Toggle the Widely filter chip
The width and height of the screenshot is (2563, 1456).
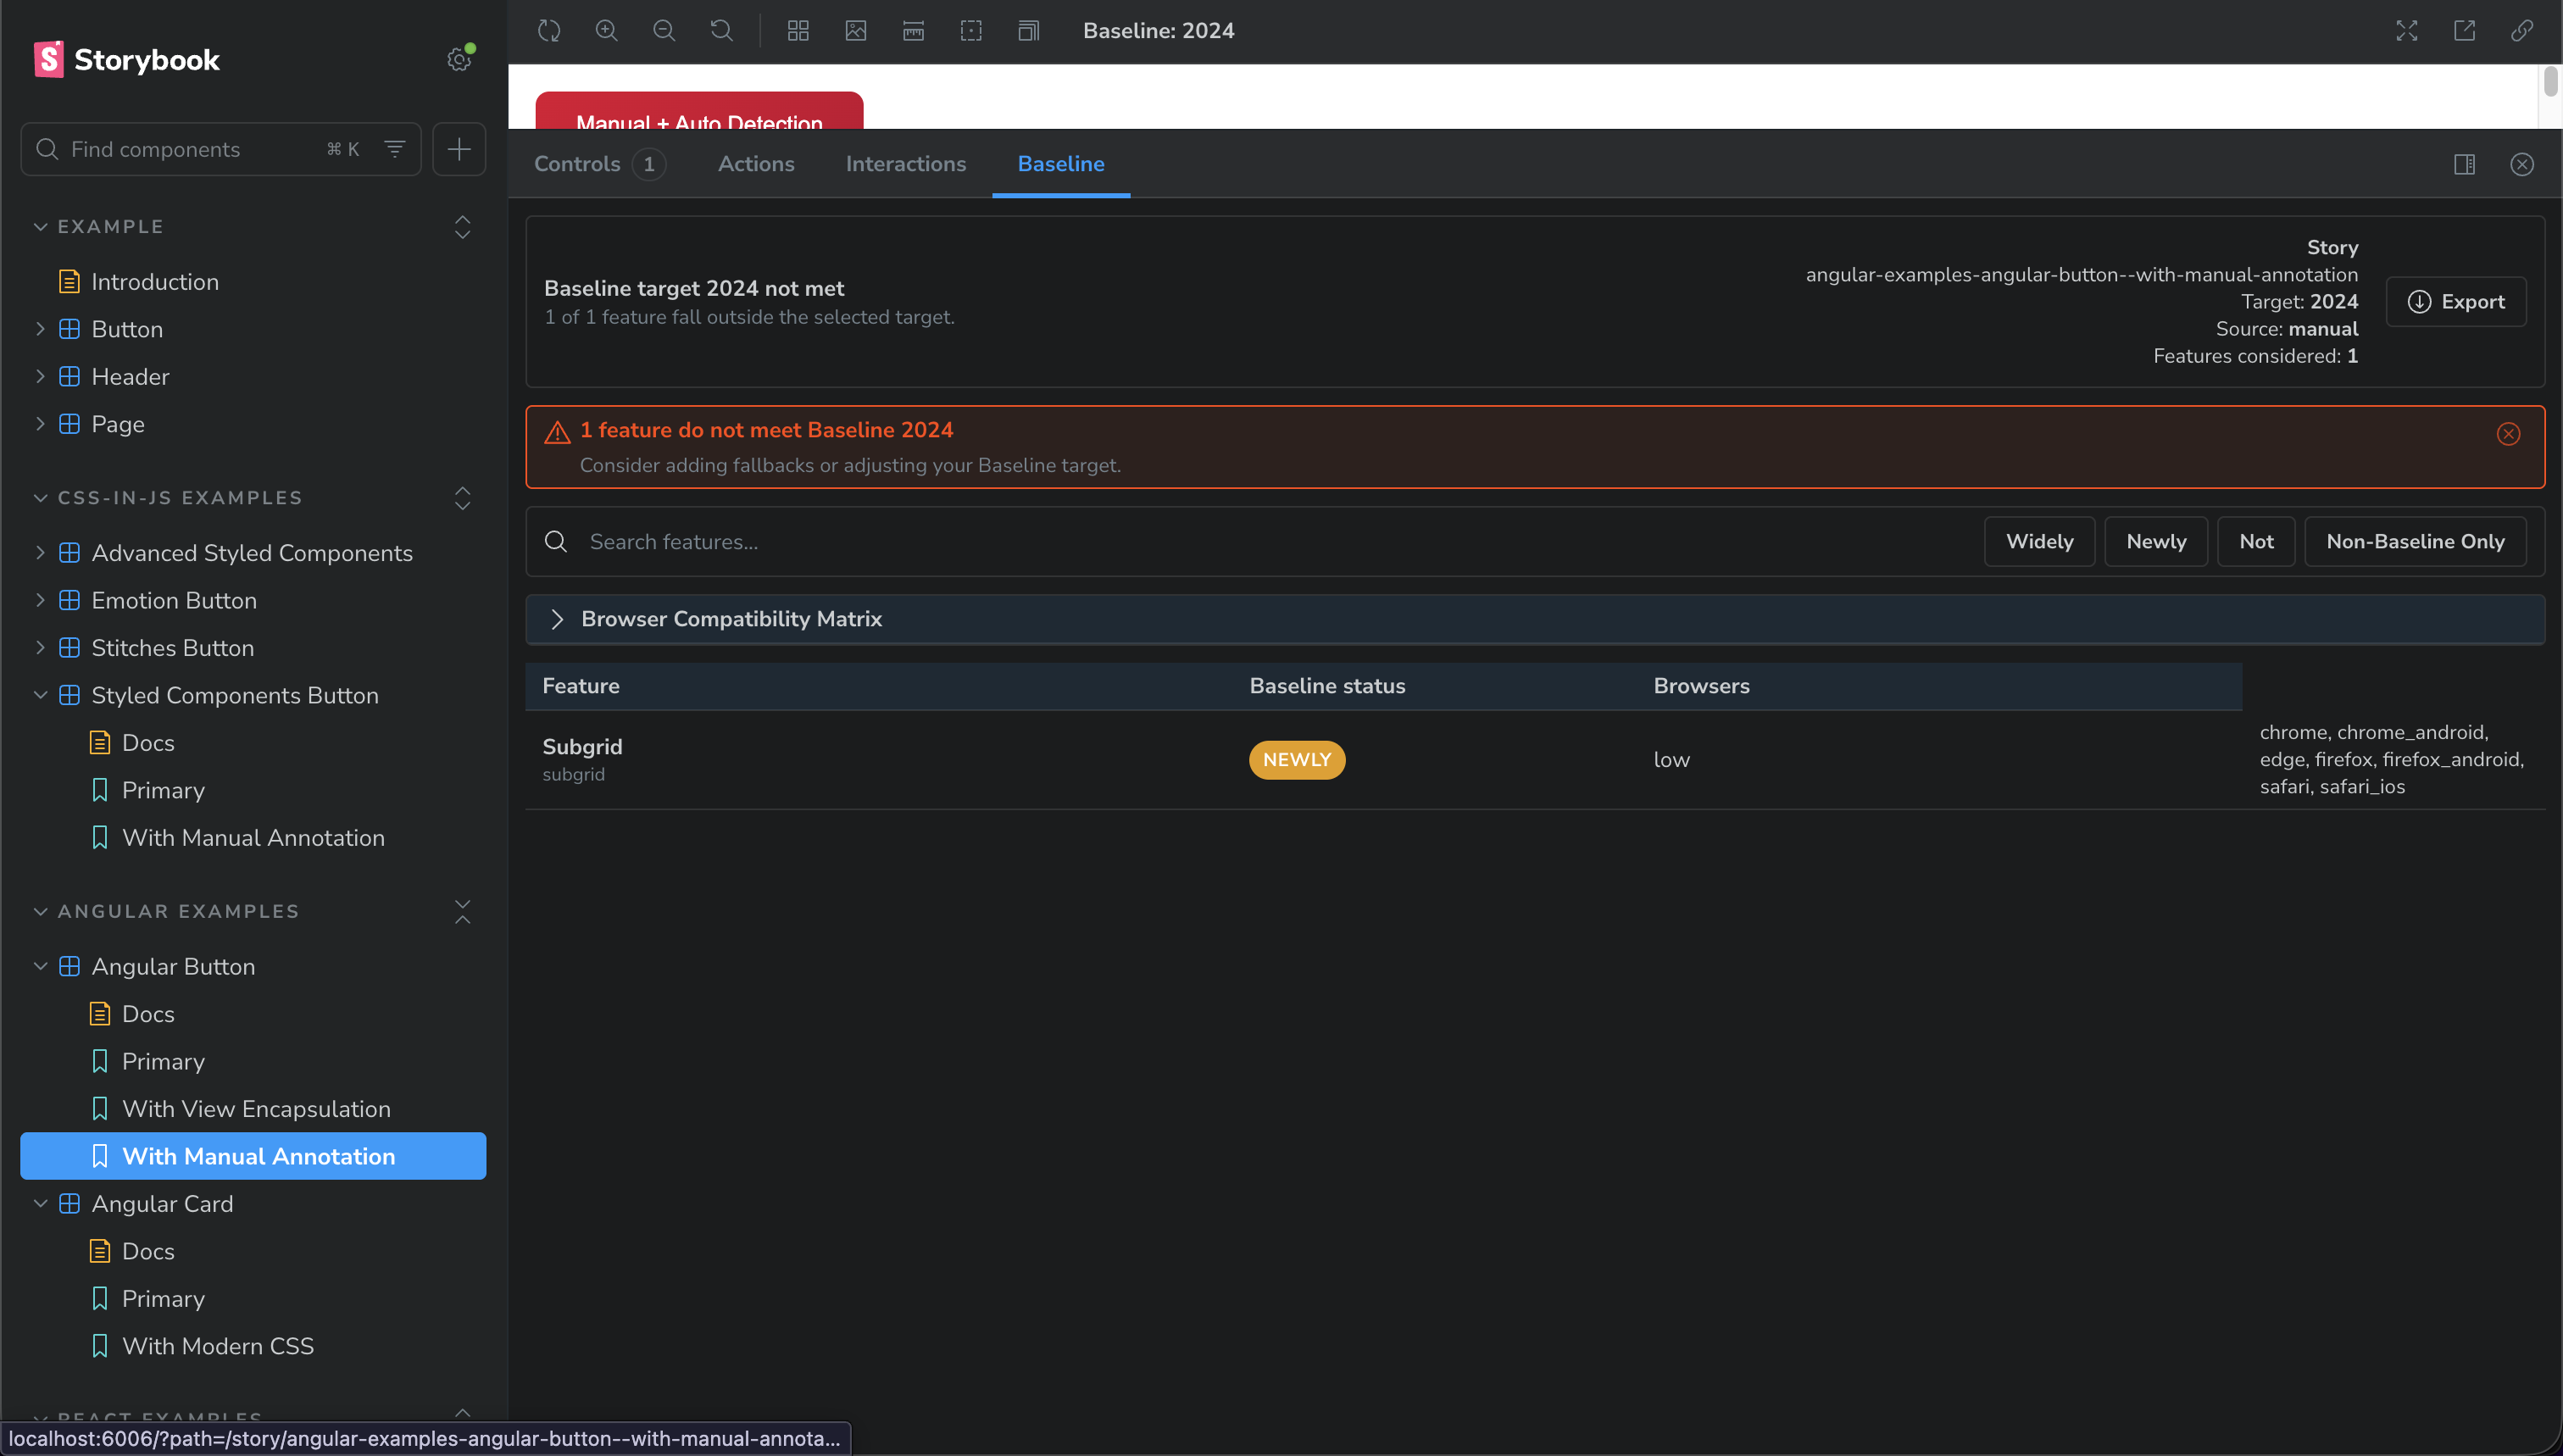coord(2039,541)
